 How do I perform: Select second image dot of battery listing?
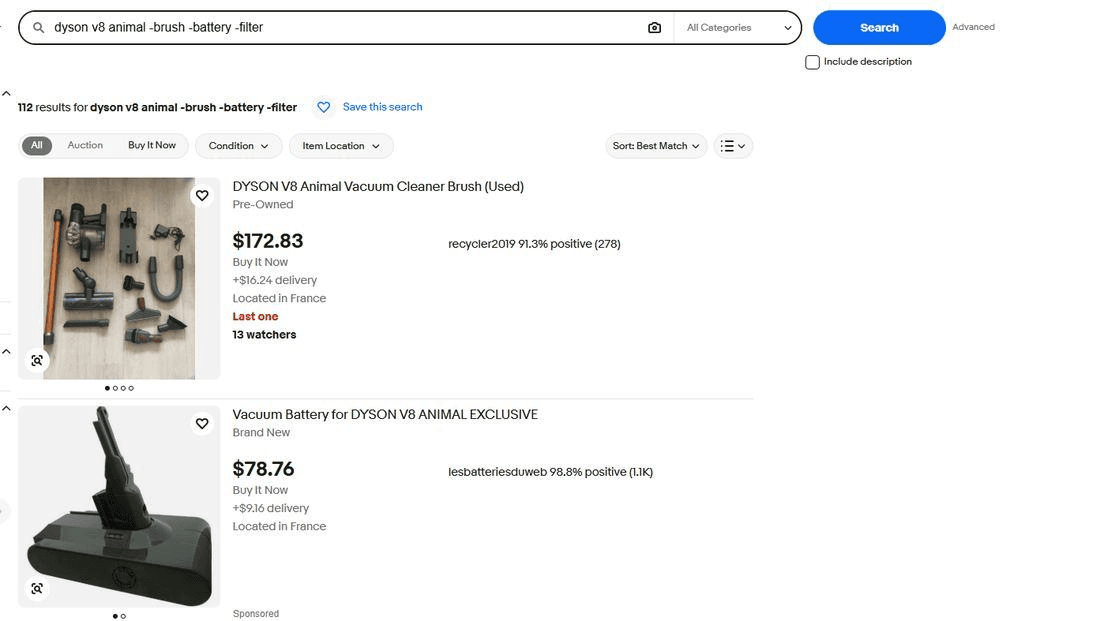point(123,616)
